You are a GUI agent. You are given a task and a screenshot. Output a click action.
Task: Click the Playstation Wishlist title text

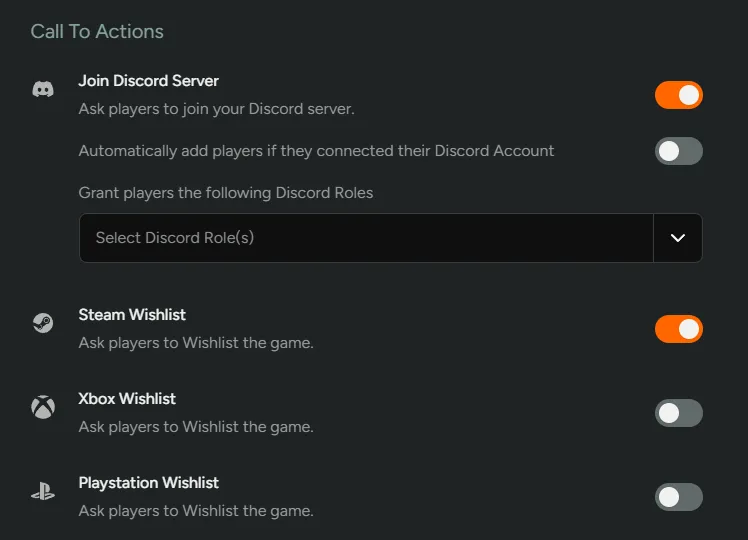coord(149,482)
